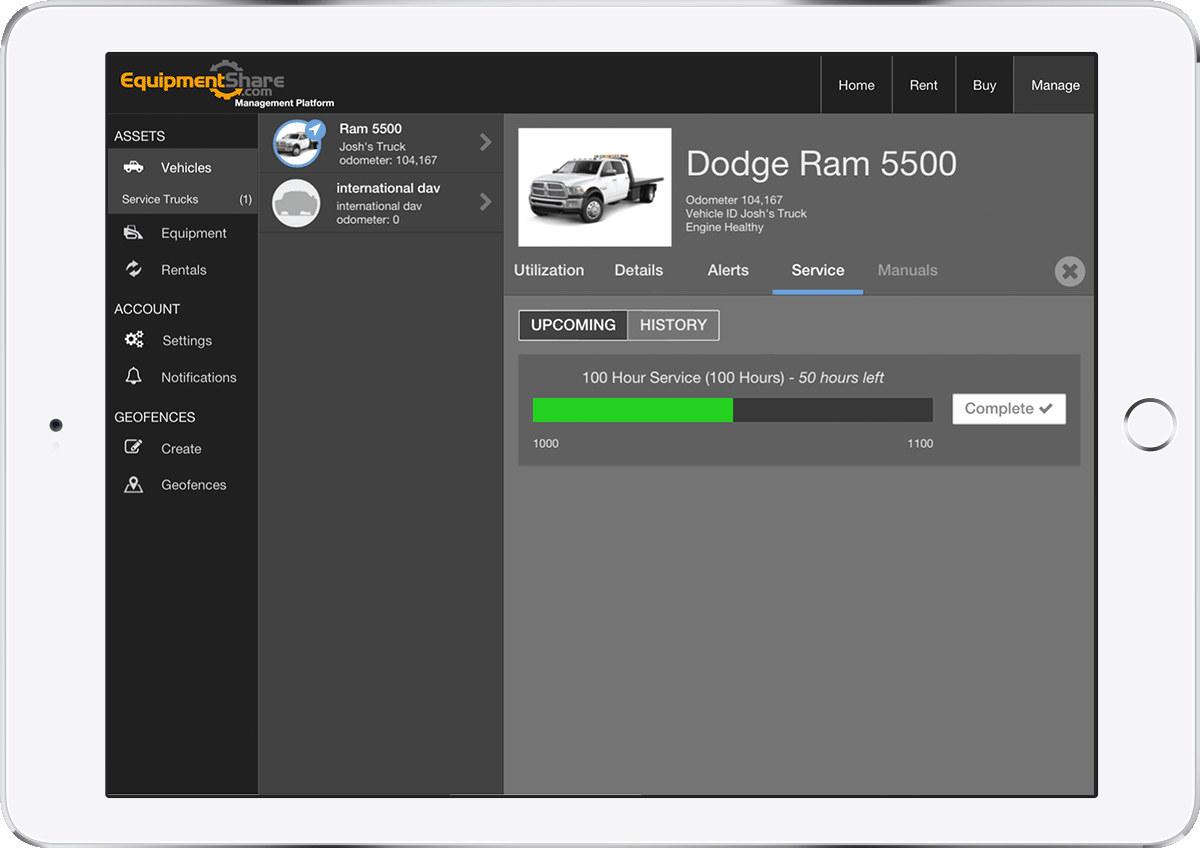The height and width of the screenshot is (848, 1200).
Task: Click the Equipment excavator icon
Action: 133,233
